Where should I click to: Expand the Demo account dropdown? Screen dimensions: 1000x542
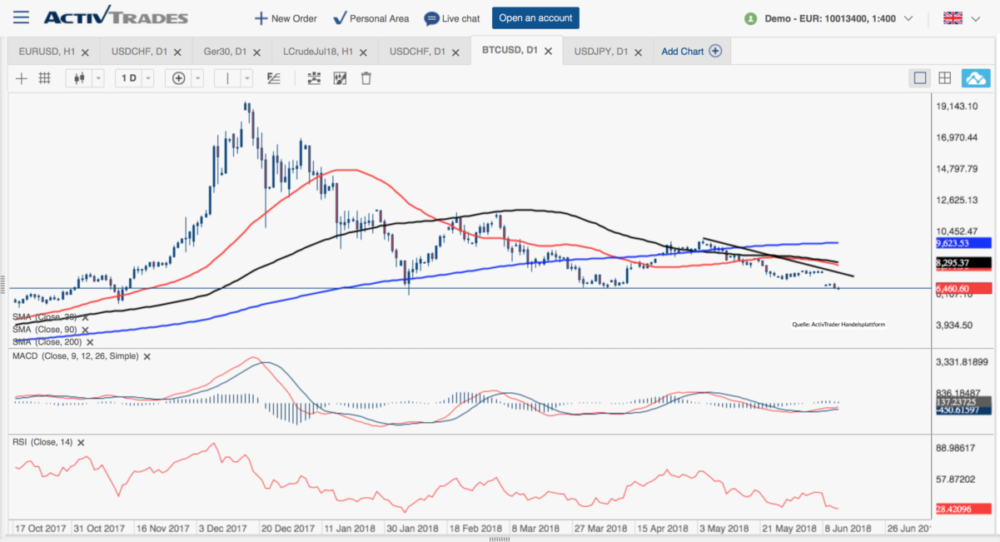[908, 18]
